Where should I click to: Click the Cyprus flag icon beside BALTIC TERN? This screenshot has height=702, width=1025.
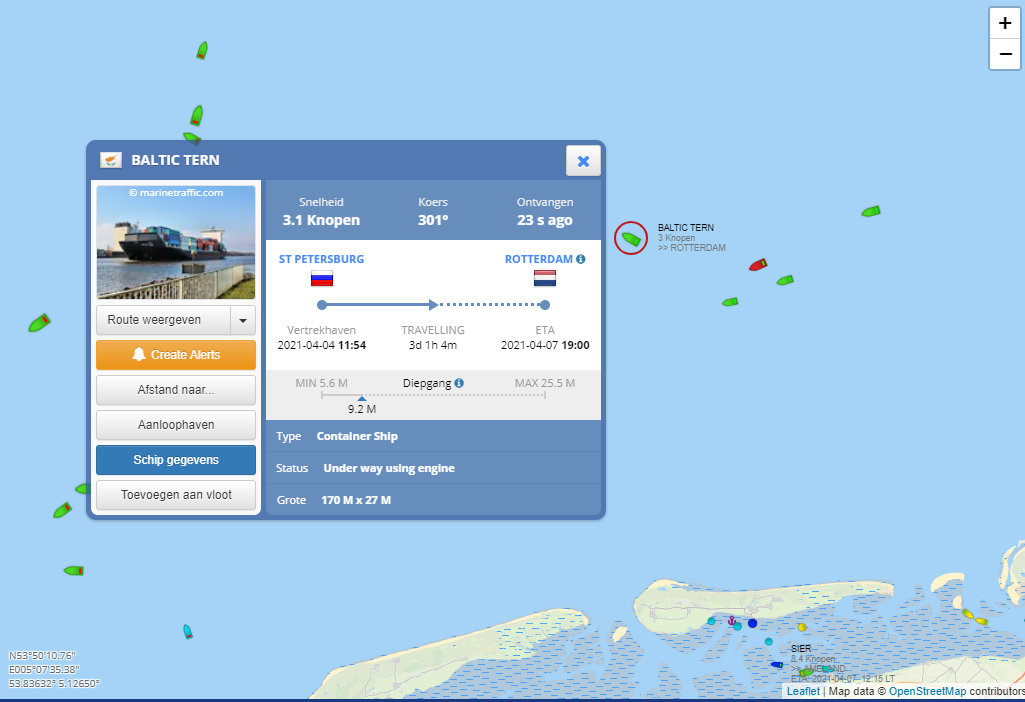tap(110, 159)
